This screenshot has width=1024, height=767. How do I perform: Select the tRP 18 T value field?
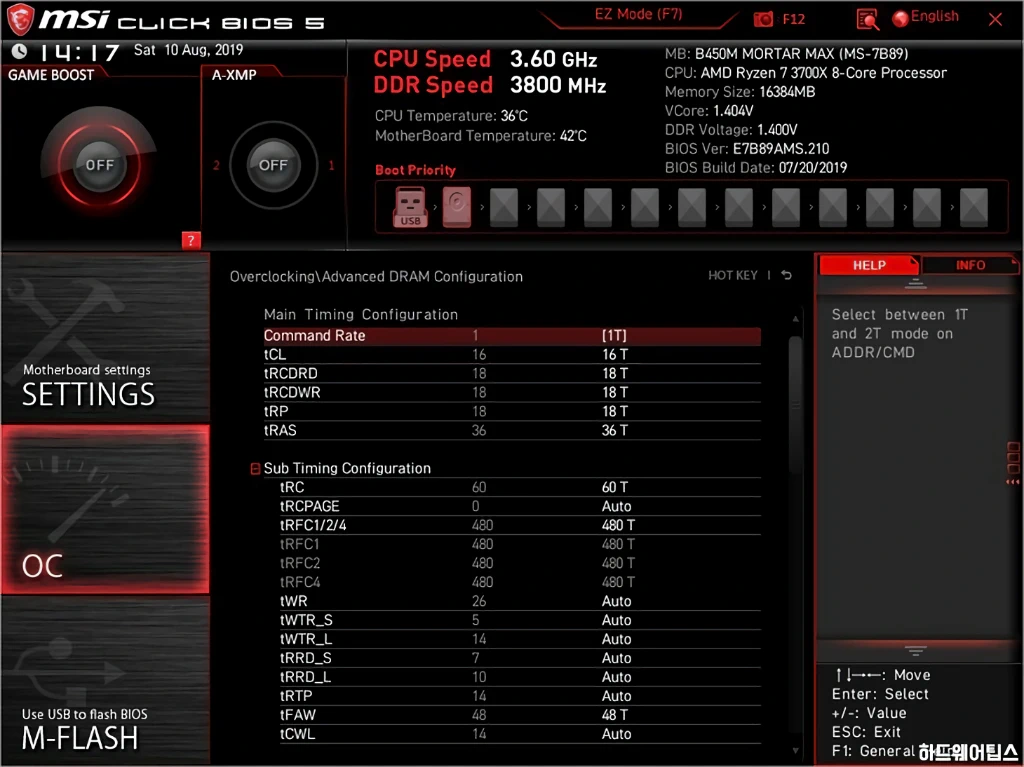pos(615,412)
